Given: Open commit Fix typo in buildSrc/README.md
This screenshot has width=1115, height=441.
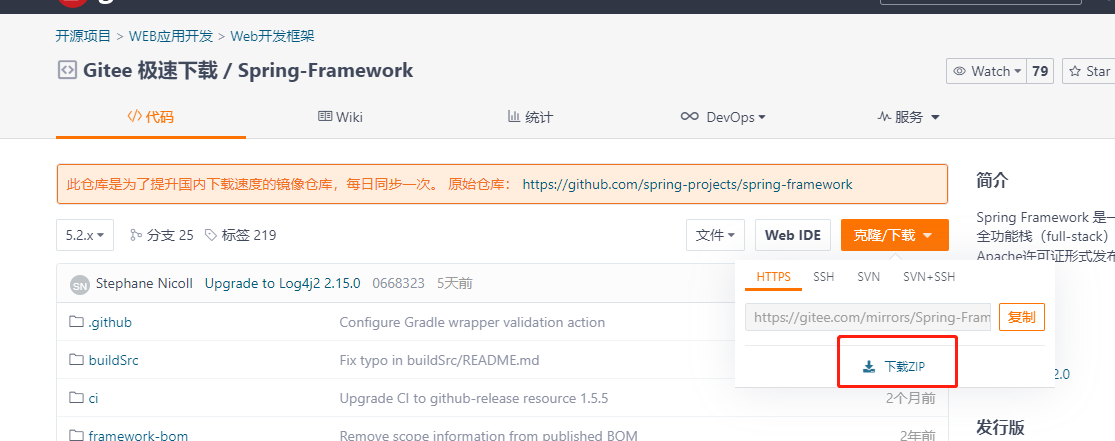Looking at the screenshot, I should [439, 360].
